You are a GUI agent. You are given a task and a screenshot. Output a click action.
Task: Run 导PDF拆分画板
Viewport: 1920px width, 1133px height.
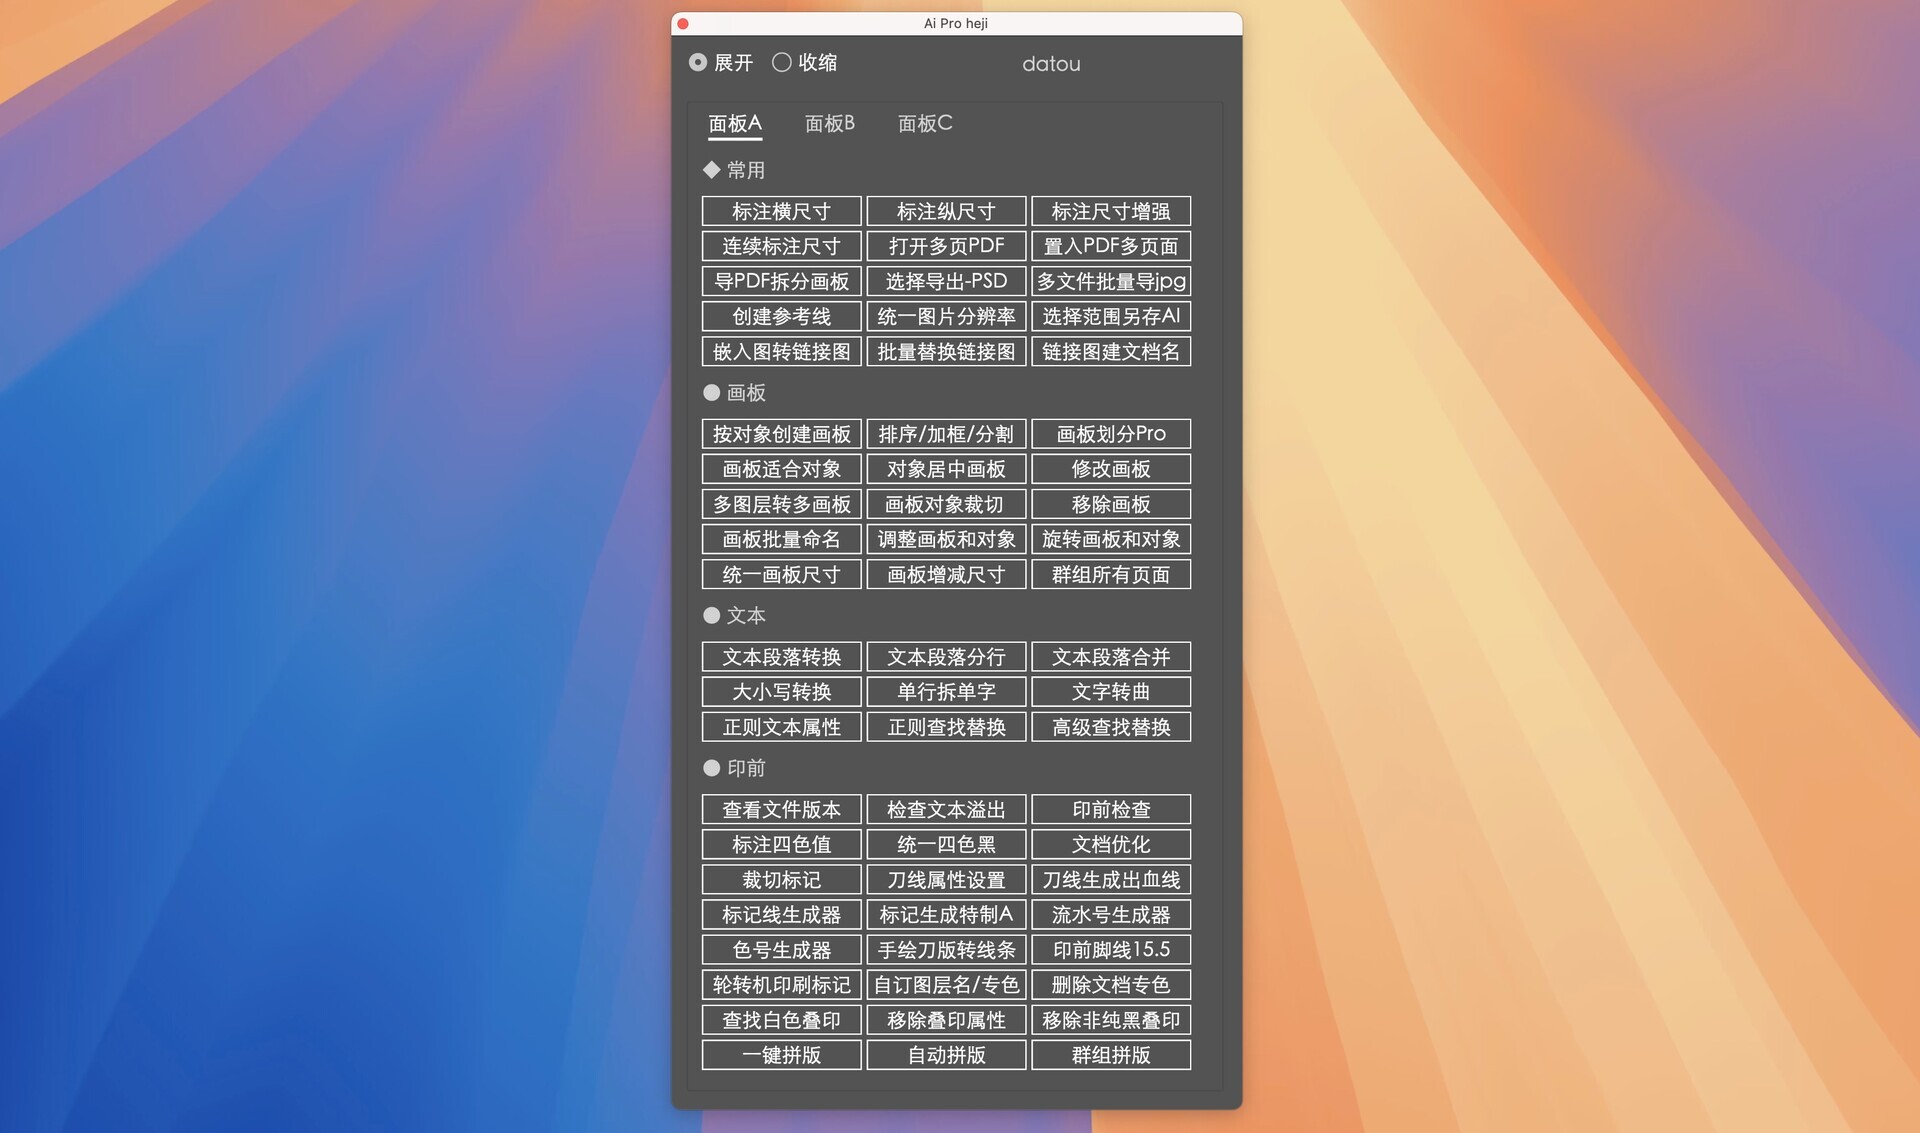[782, 281]
